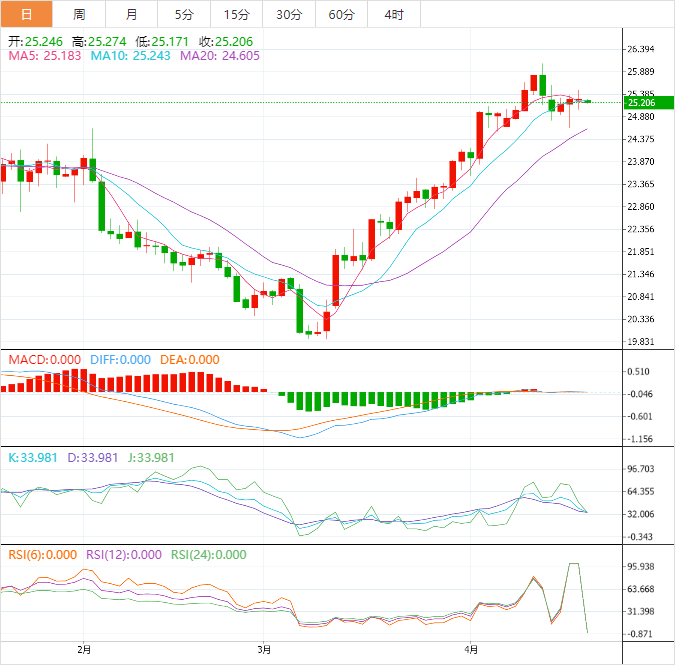Screen dimensions: 677x669
Task: Click the RSI(6) indicator label
Action: [39, 554]
